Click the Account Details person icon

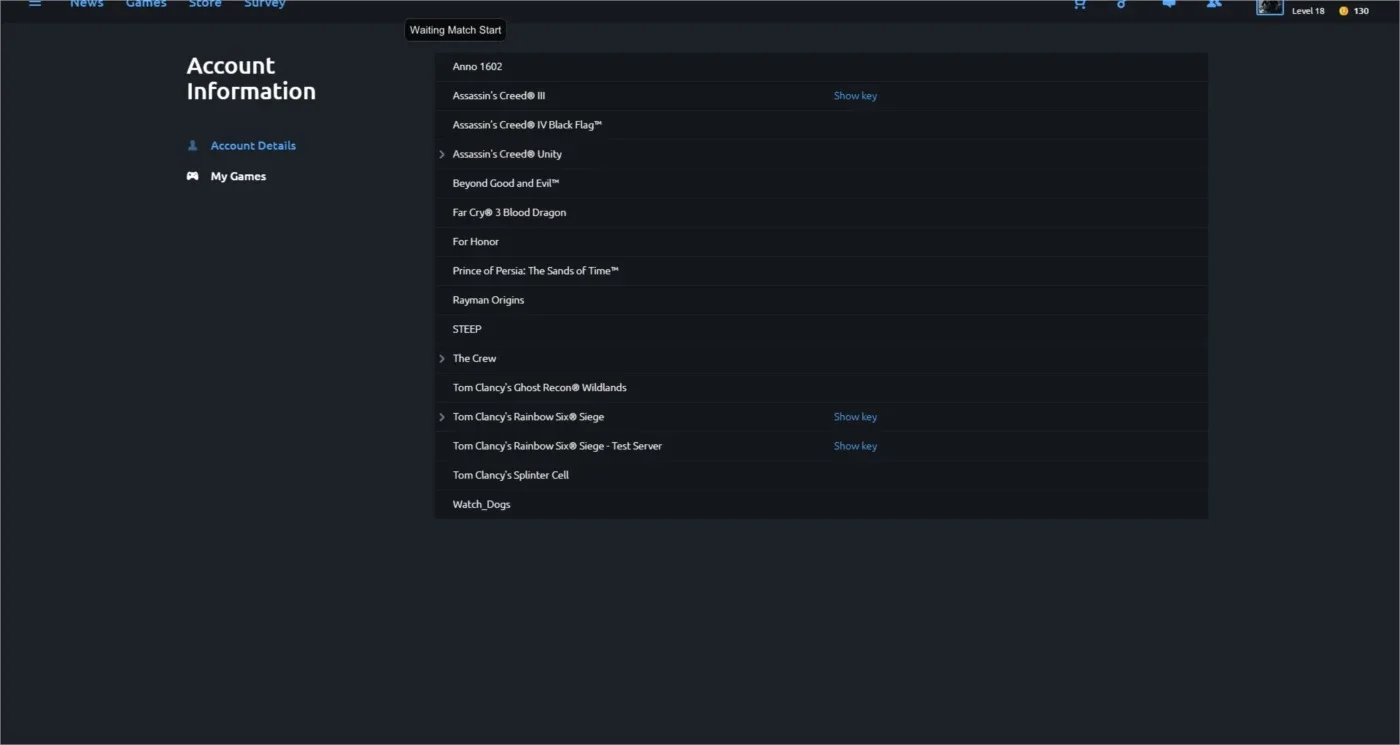click(193, 145)
